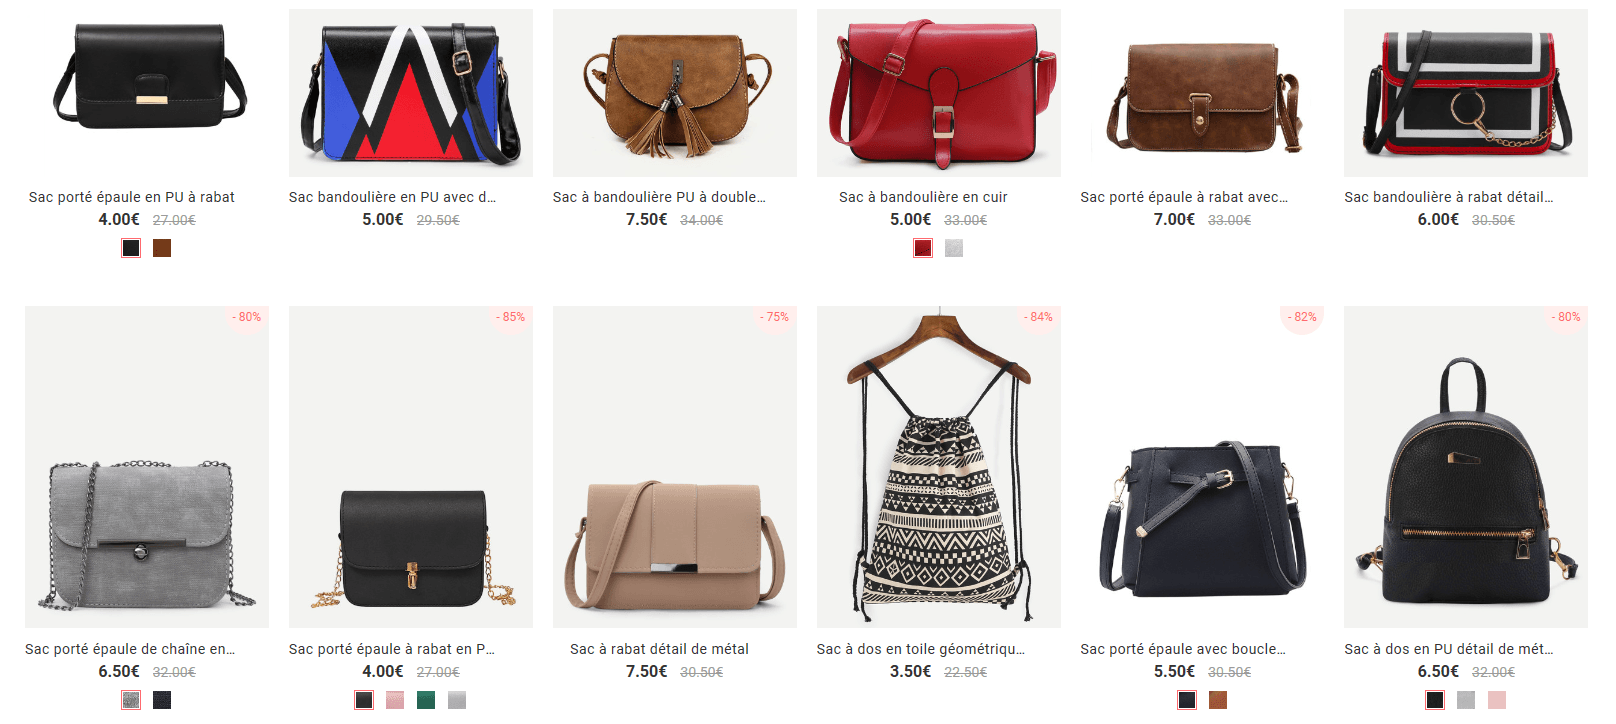
Task: Select green swatch under Sac porté épaule à rabat en P...
Action: coord(426,700)
